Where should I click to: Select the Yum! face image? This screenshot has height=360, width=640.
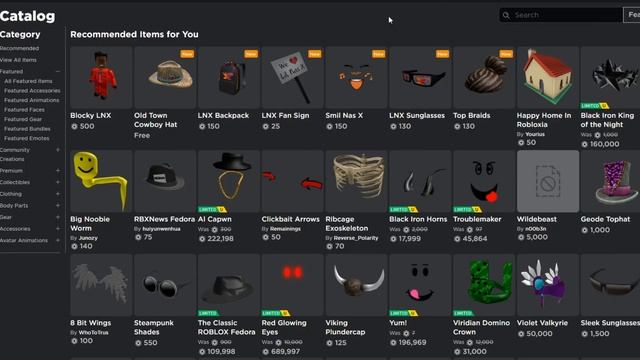[420, 285]
